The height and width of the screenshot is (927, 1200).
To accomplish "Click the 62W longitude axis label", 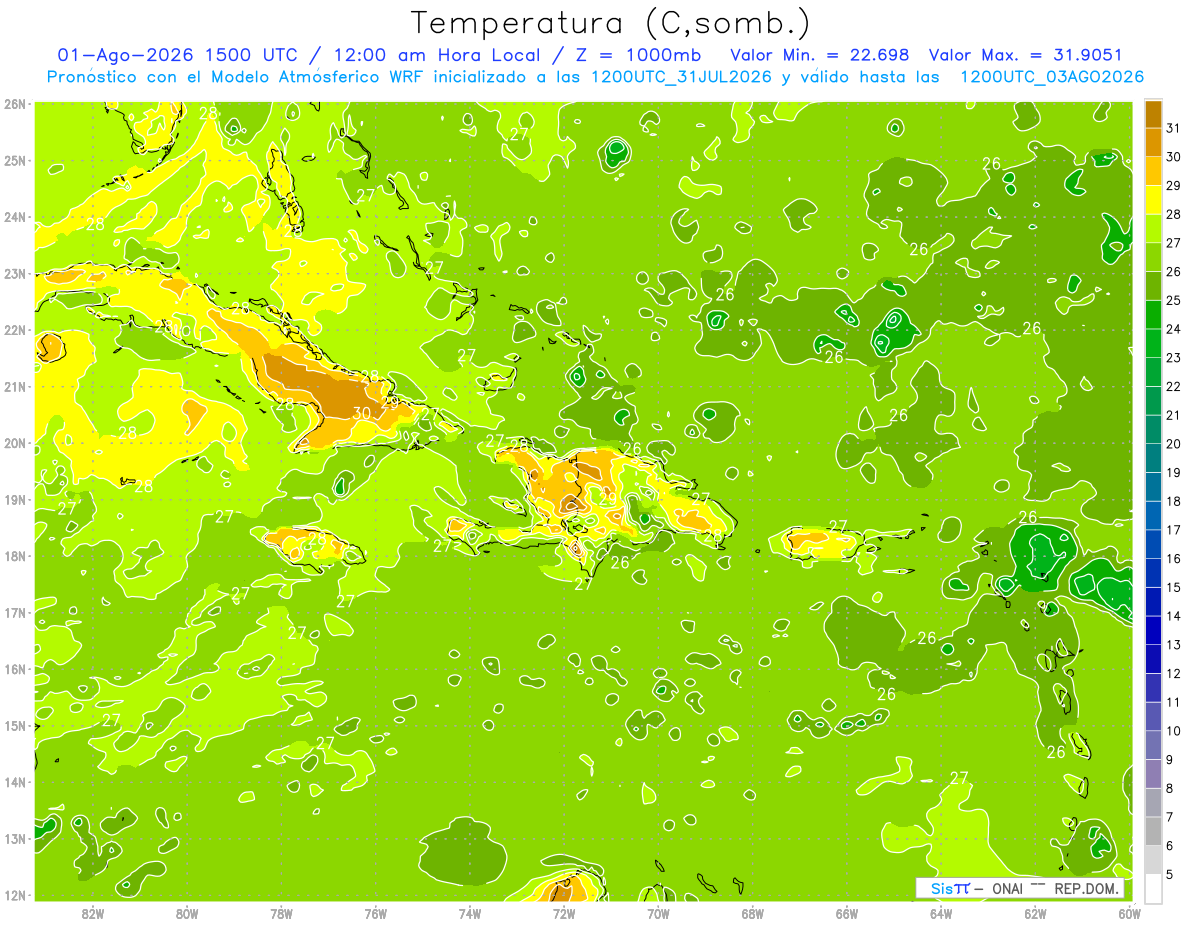I will [x=1034, y=913].
